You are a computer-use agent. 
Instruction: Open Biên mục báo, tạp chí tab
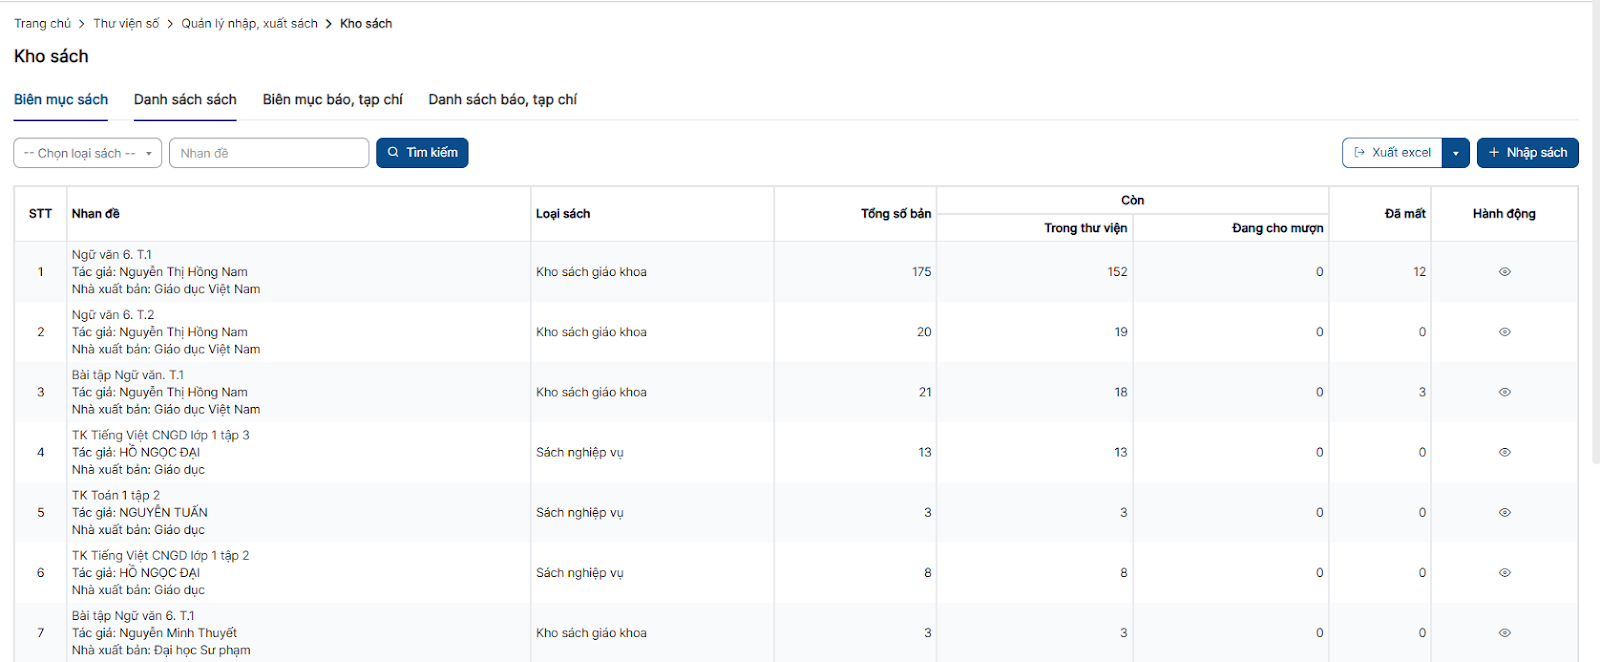(x=332, y=100)
